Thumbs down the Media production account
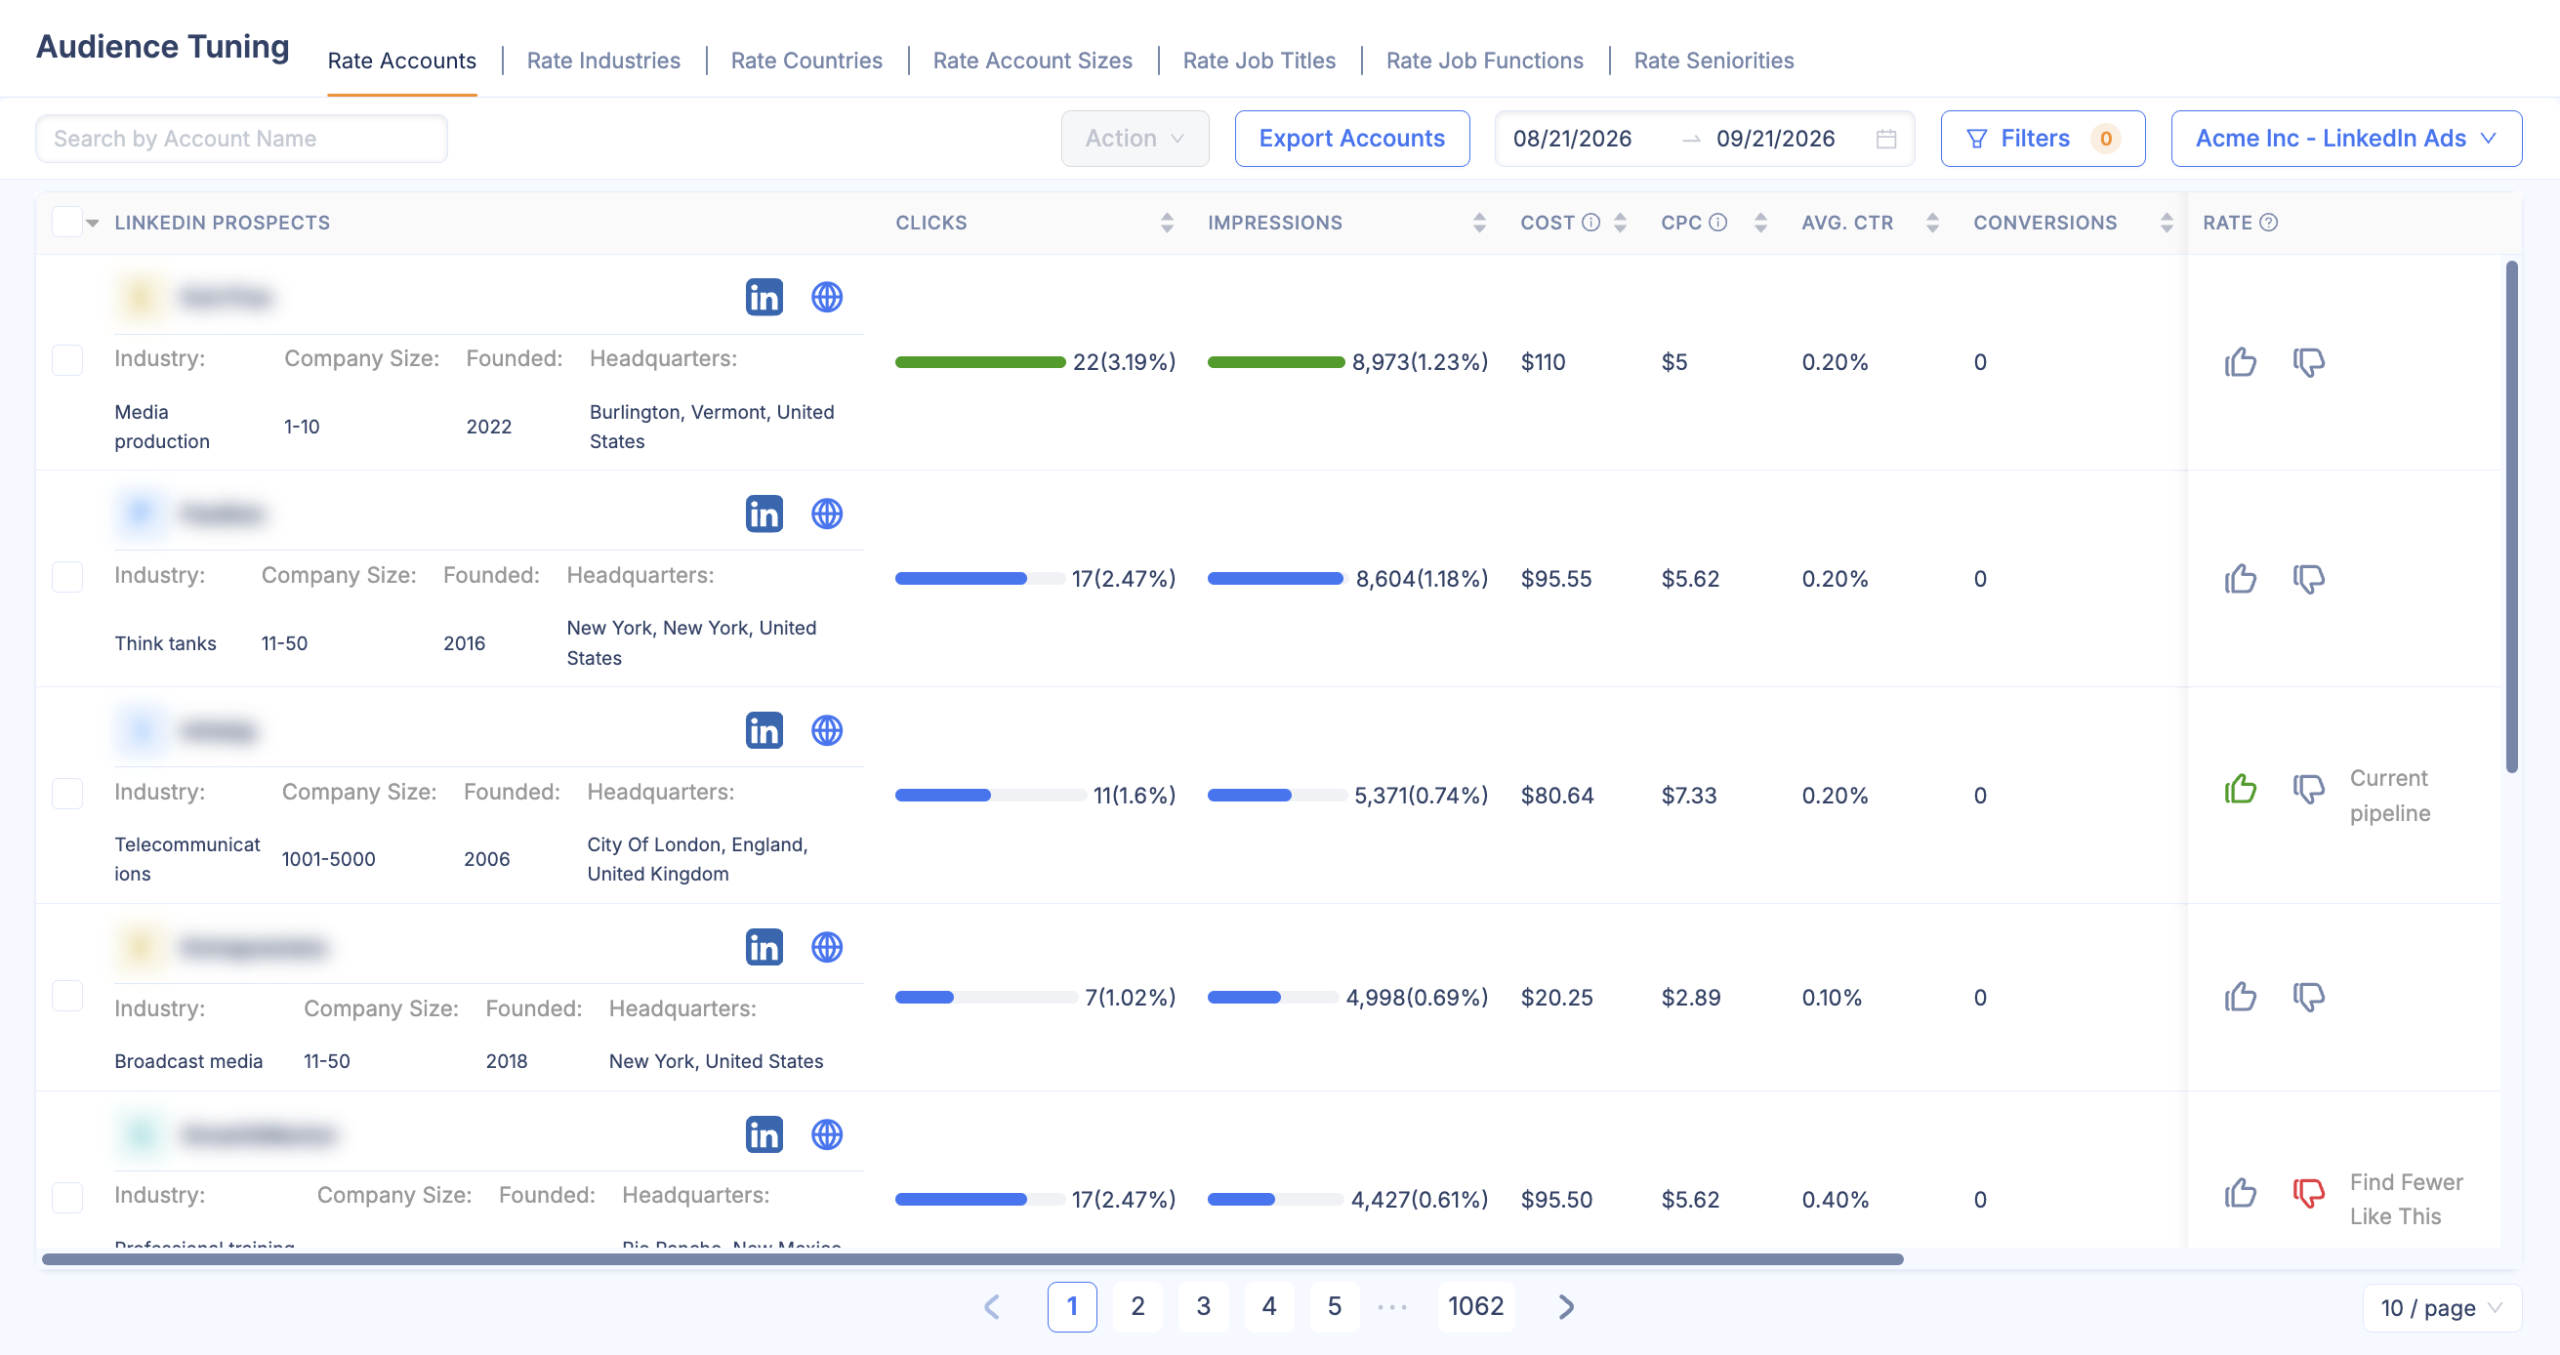Screen dimensions: 2560x1355 point(2308,362)
